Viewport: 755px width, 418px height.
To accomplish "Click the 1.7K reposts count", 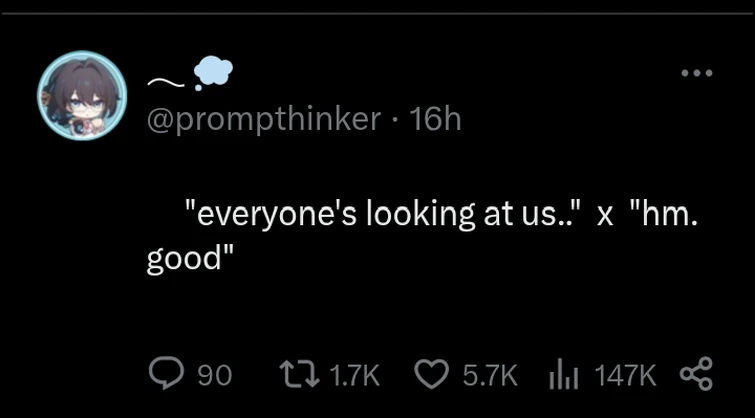I will point(354,375).
